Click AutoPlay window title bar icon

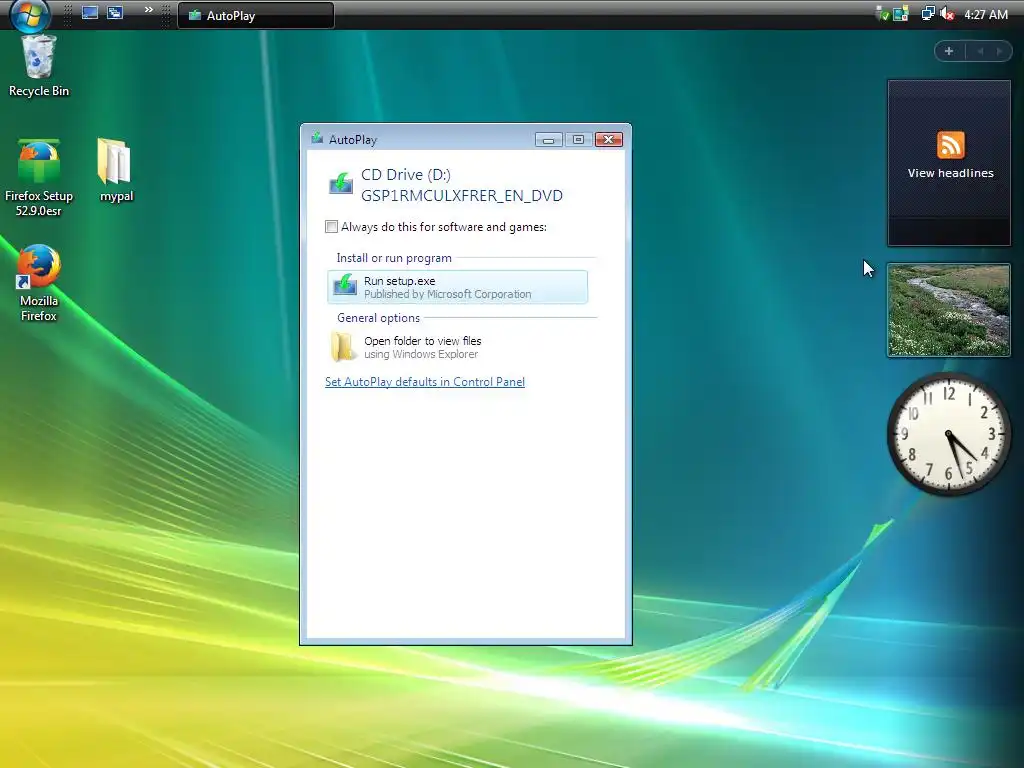pyautogui.click(x=317, y=138)
